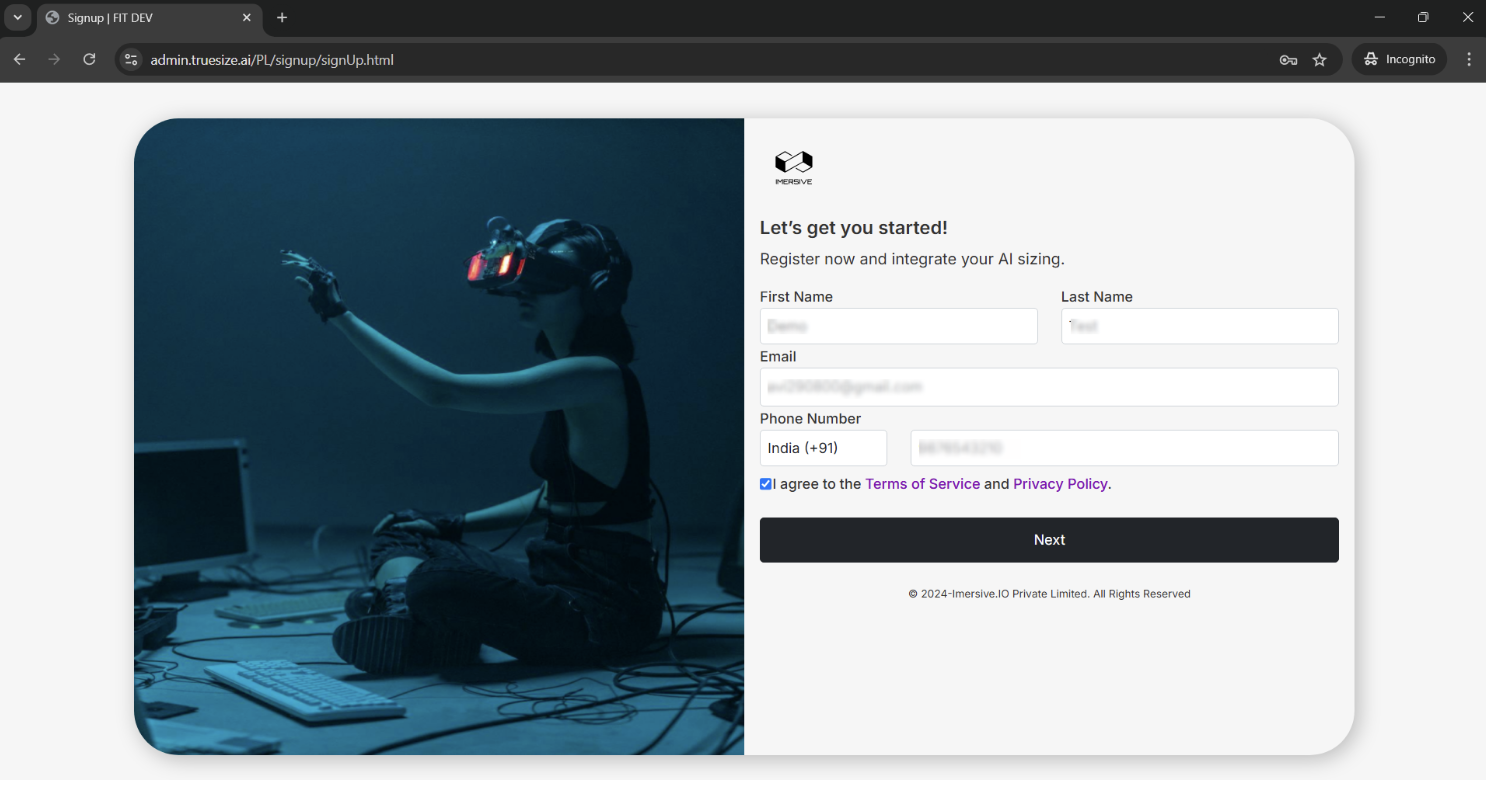Click the phone number input field
Screen dimensions: 1486x788
[1124, 448]
